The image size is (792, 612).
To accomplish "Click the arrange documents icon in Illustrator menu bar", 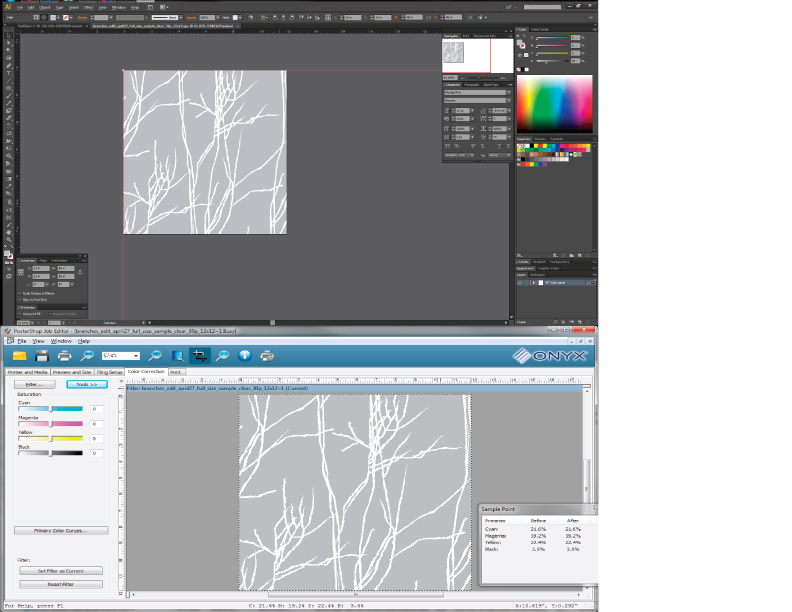I will (164, 7).
